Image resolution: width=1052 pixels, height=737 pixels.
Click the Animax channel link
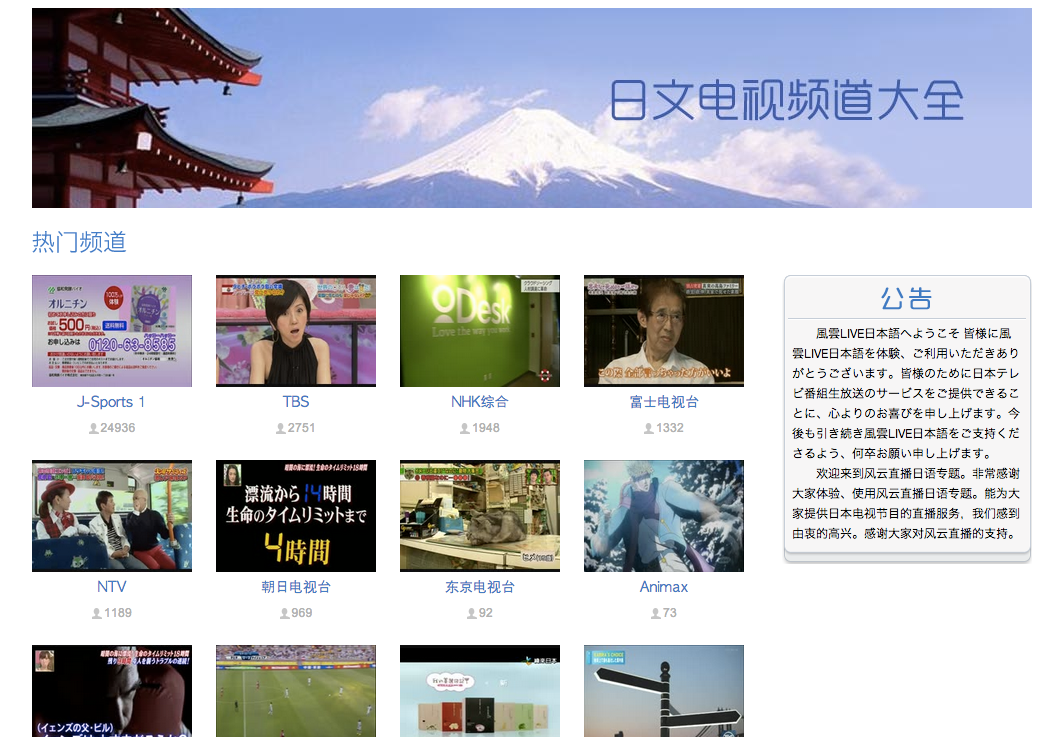click(664, 587)
